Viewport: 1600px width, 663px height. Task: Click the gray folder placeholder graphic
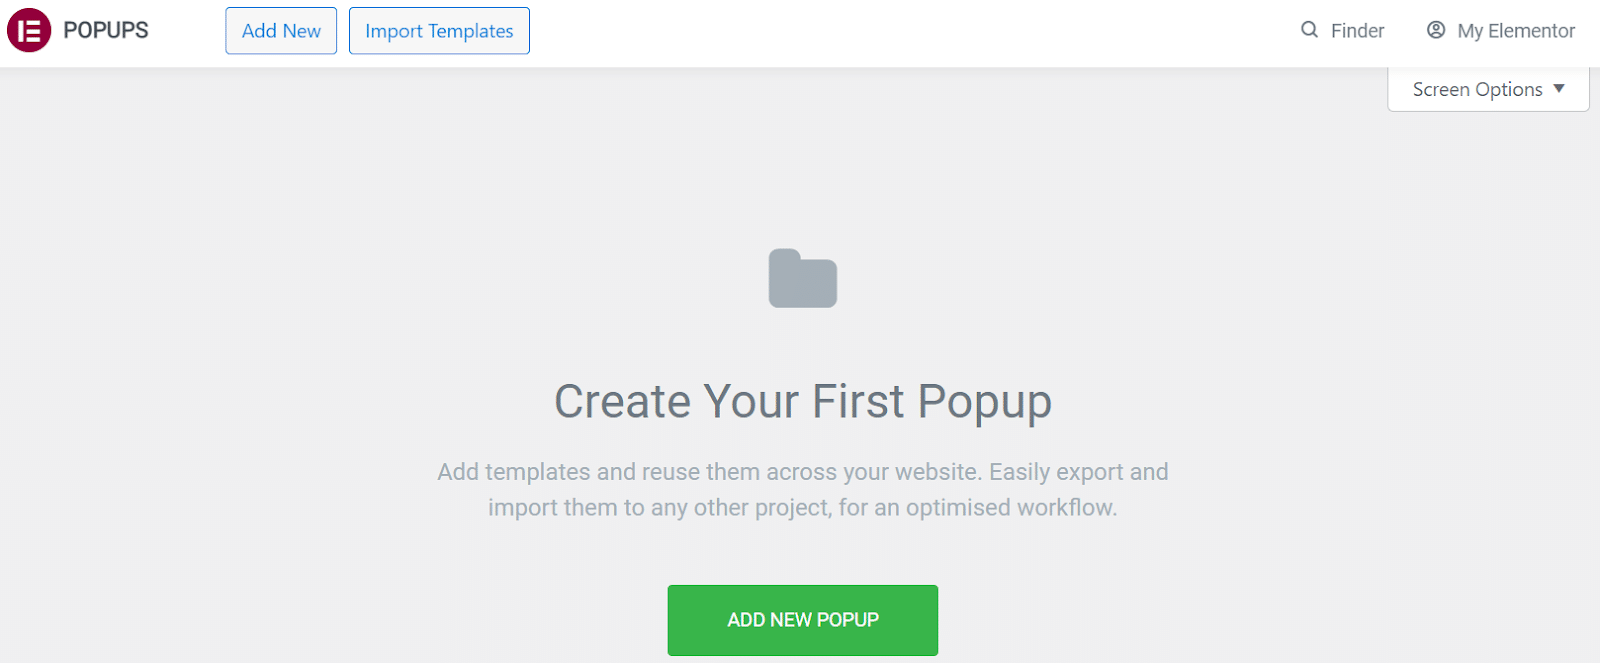pos(801,279)
